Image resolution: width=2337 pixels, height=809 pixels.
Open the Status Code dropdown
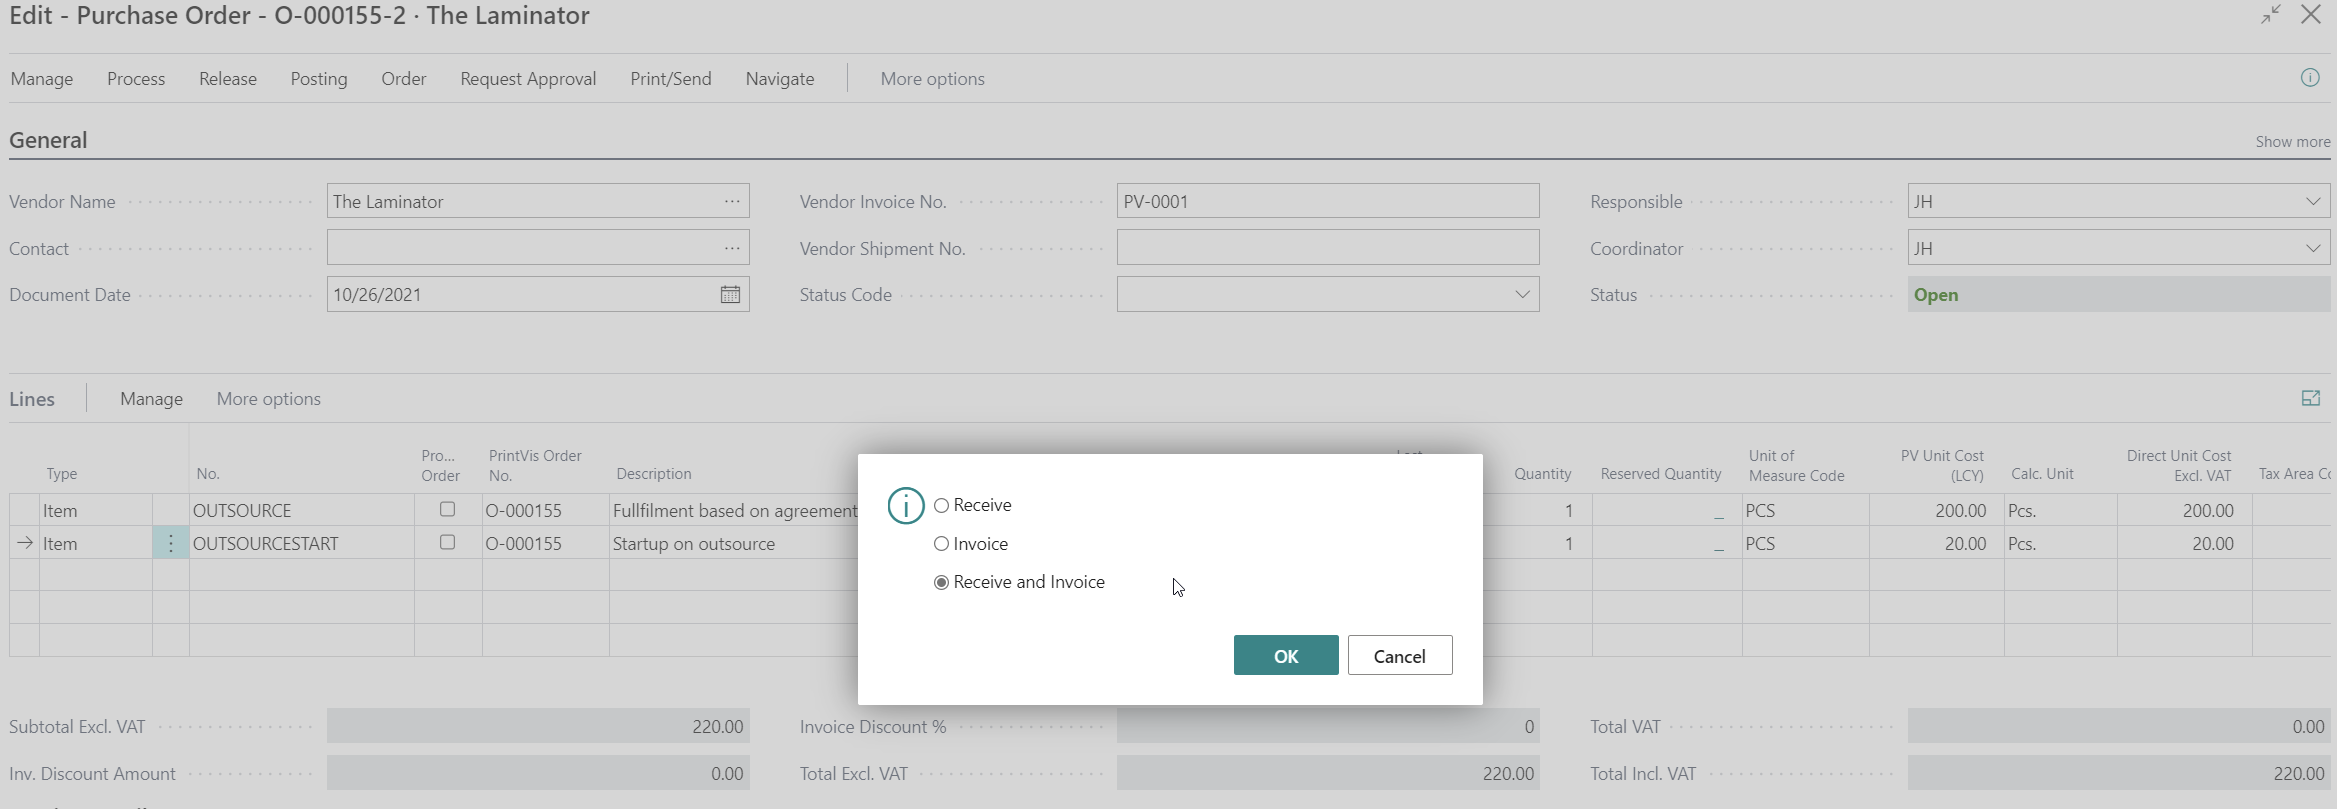(1522, 295)
